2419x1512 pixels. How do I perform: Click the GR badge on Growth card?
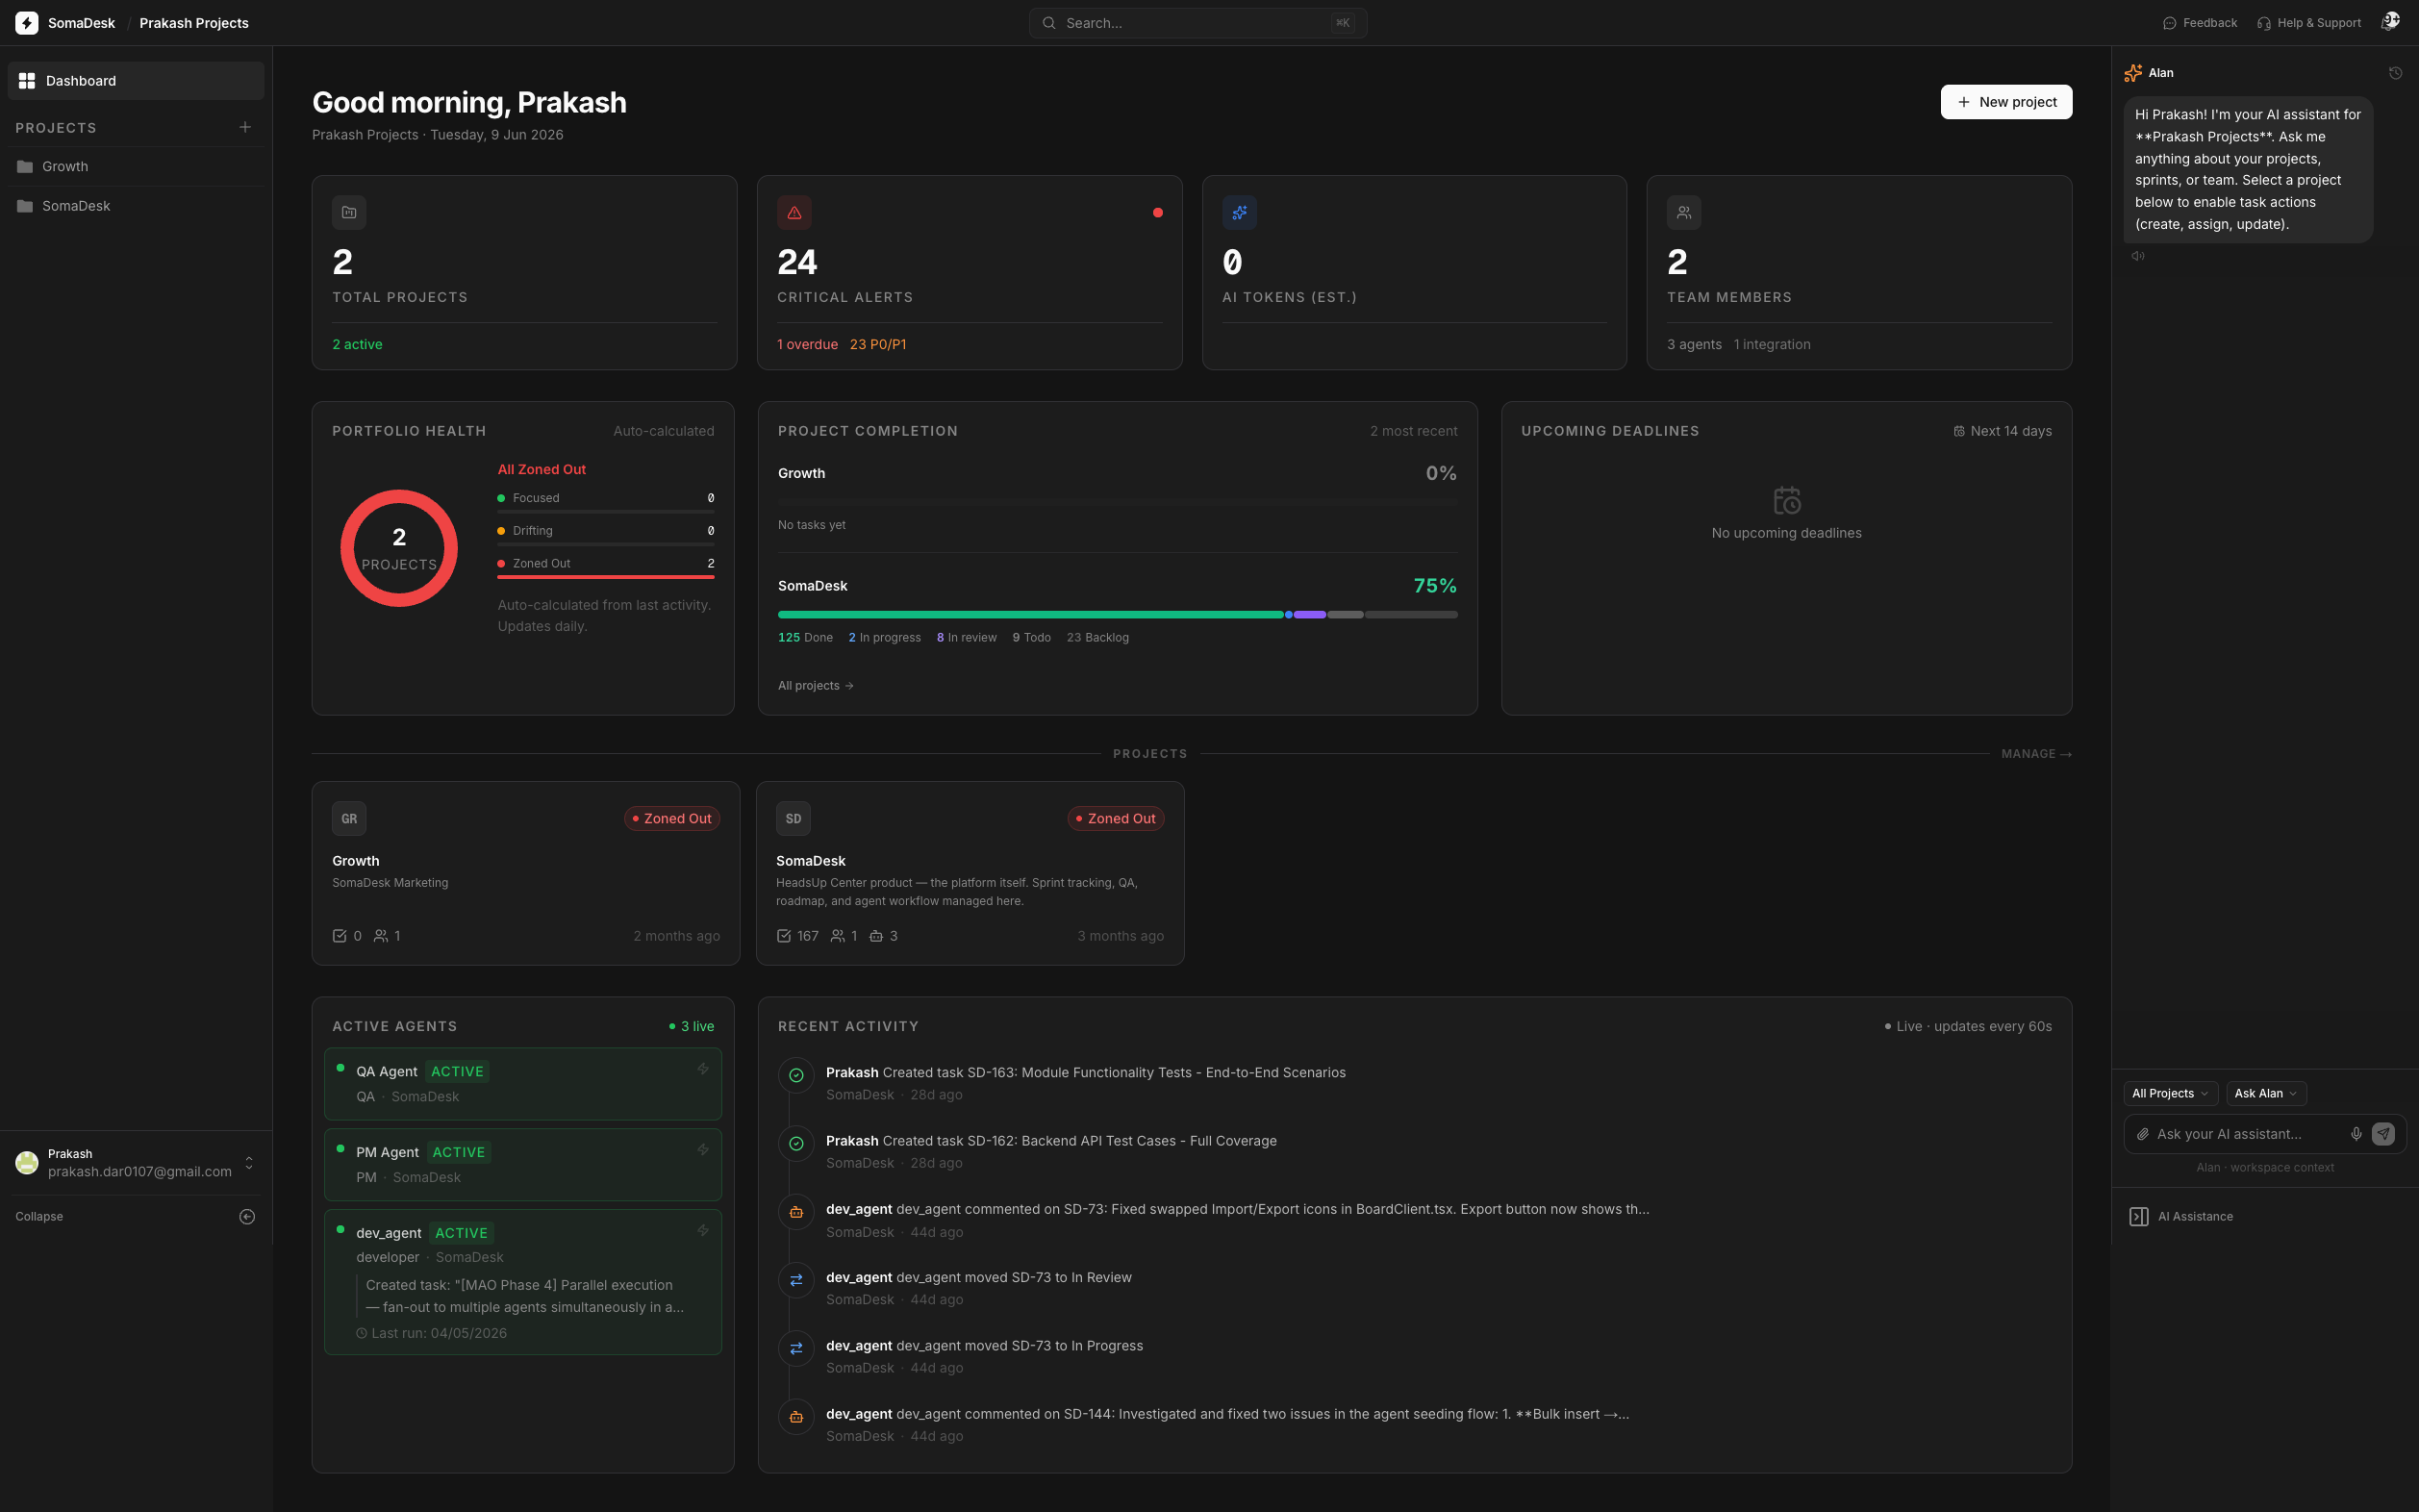click(349, 818)
